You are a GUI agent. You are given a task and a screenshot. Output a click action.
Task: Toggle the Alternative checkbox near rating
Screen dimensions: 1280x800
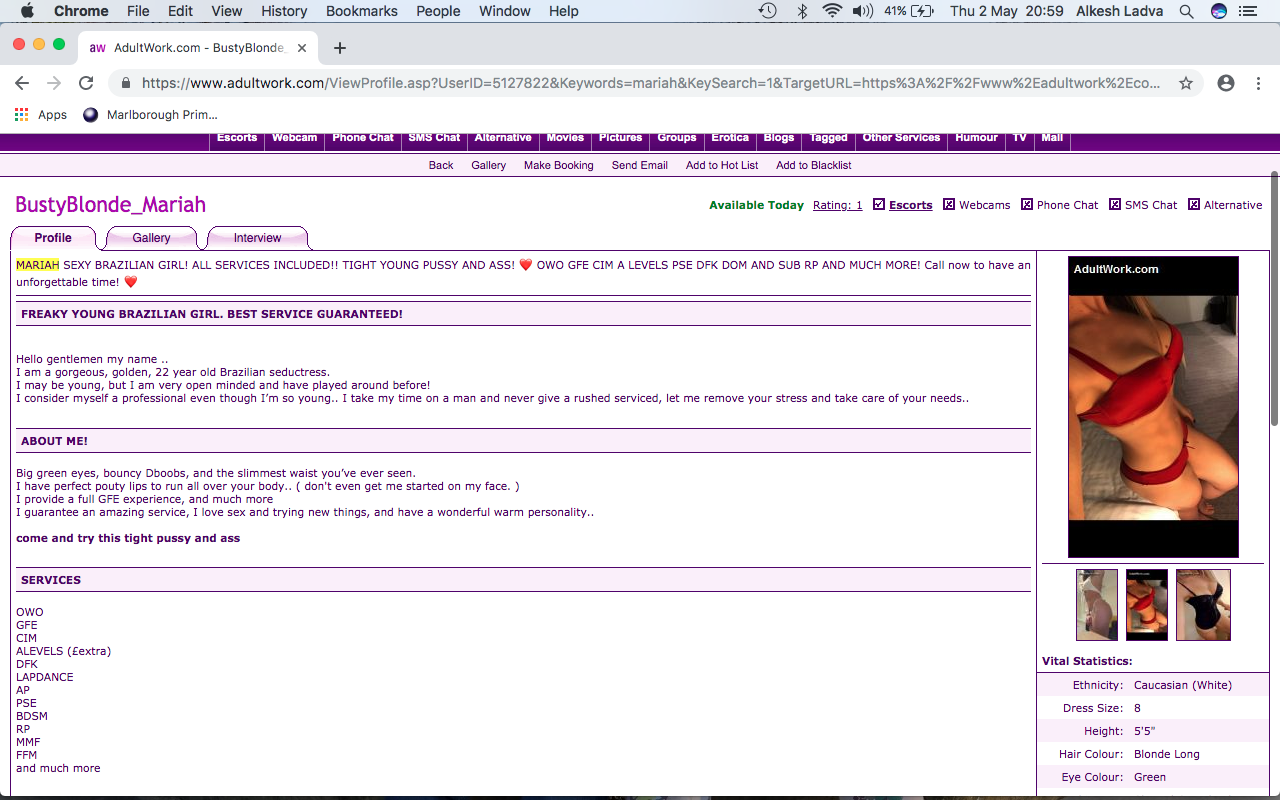[1194, 204]
